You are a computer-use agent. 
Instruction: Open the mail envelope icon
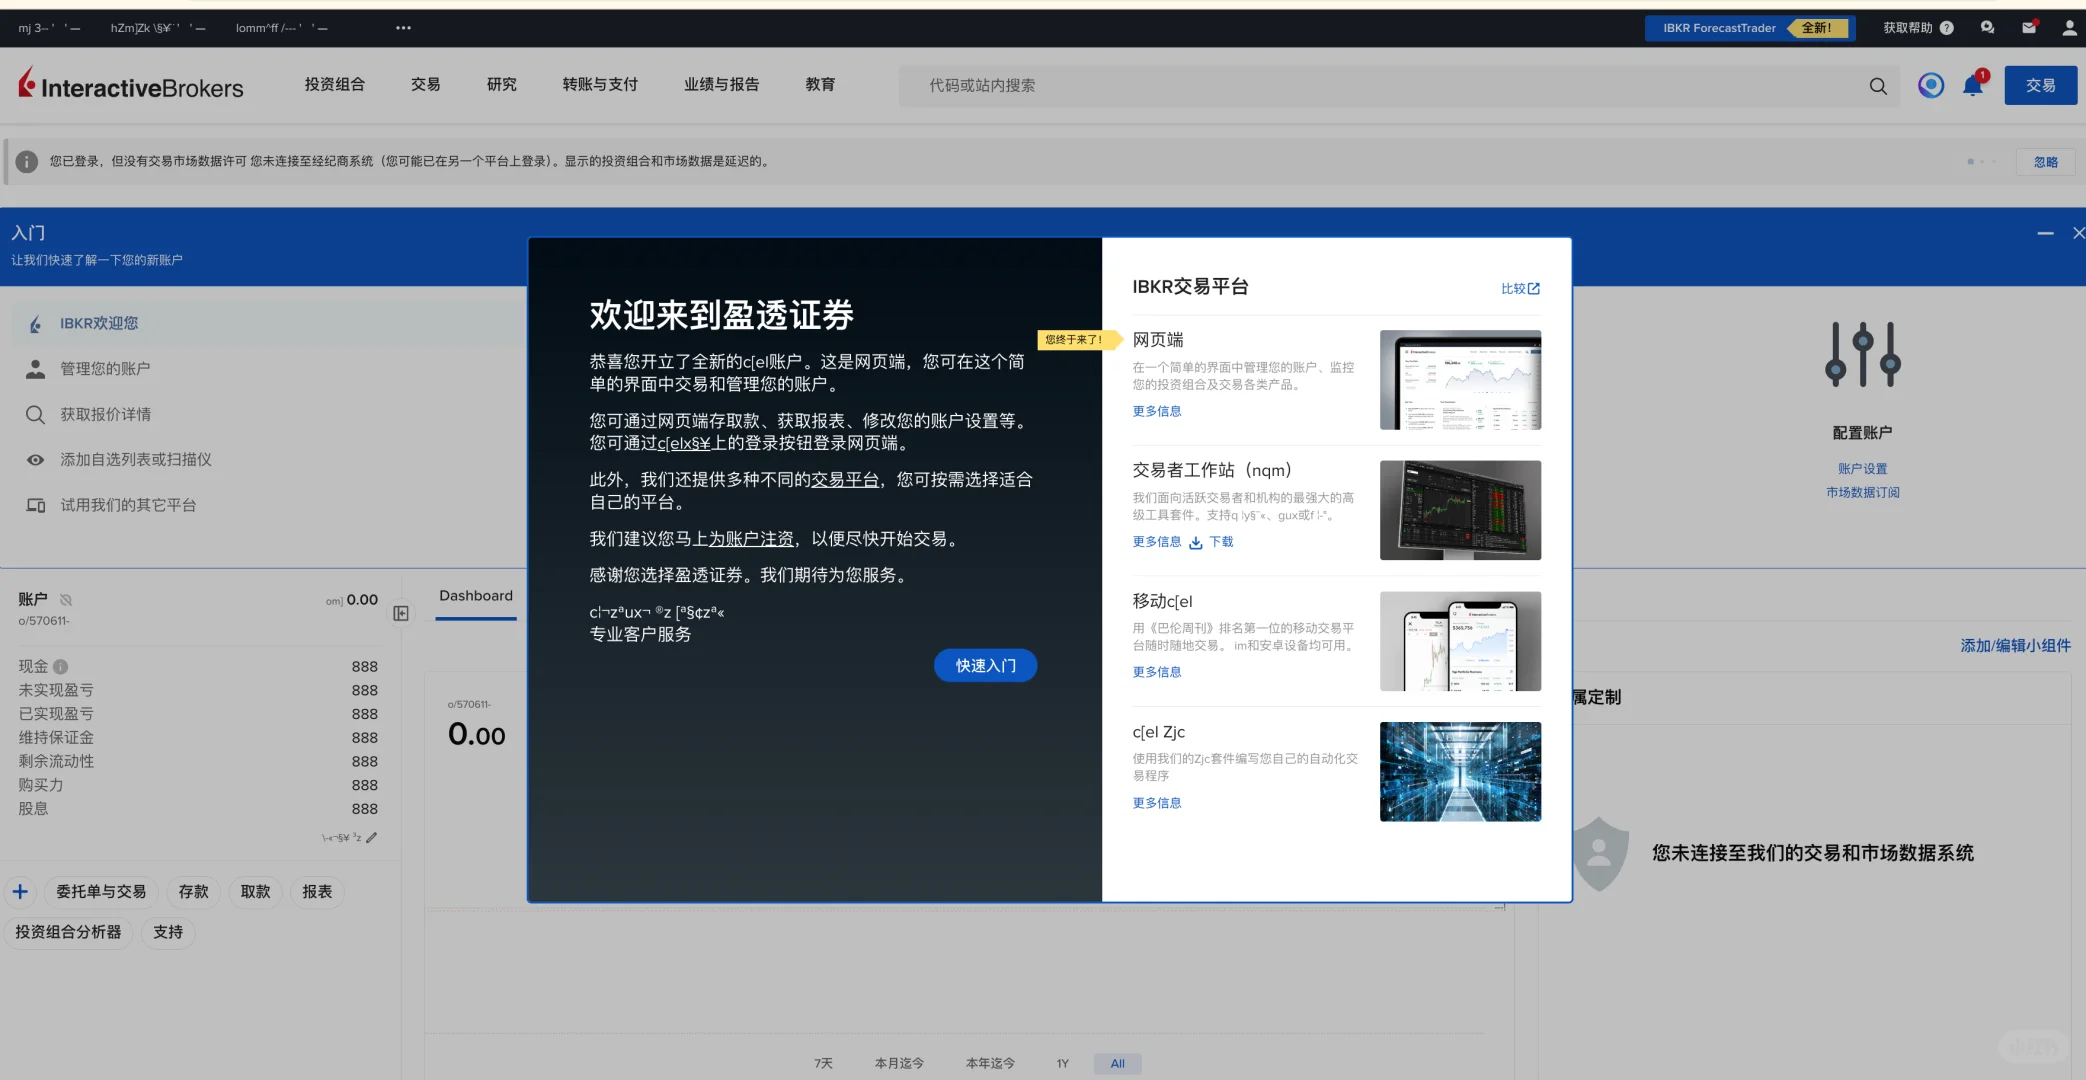tap(2029, 28)
